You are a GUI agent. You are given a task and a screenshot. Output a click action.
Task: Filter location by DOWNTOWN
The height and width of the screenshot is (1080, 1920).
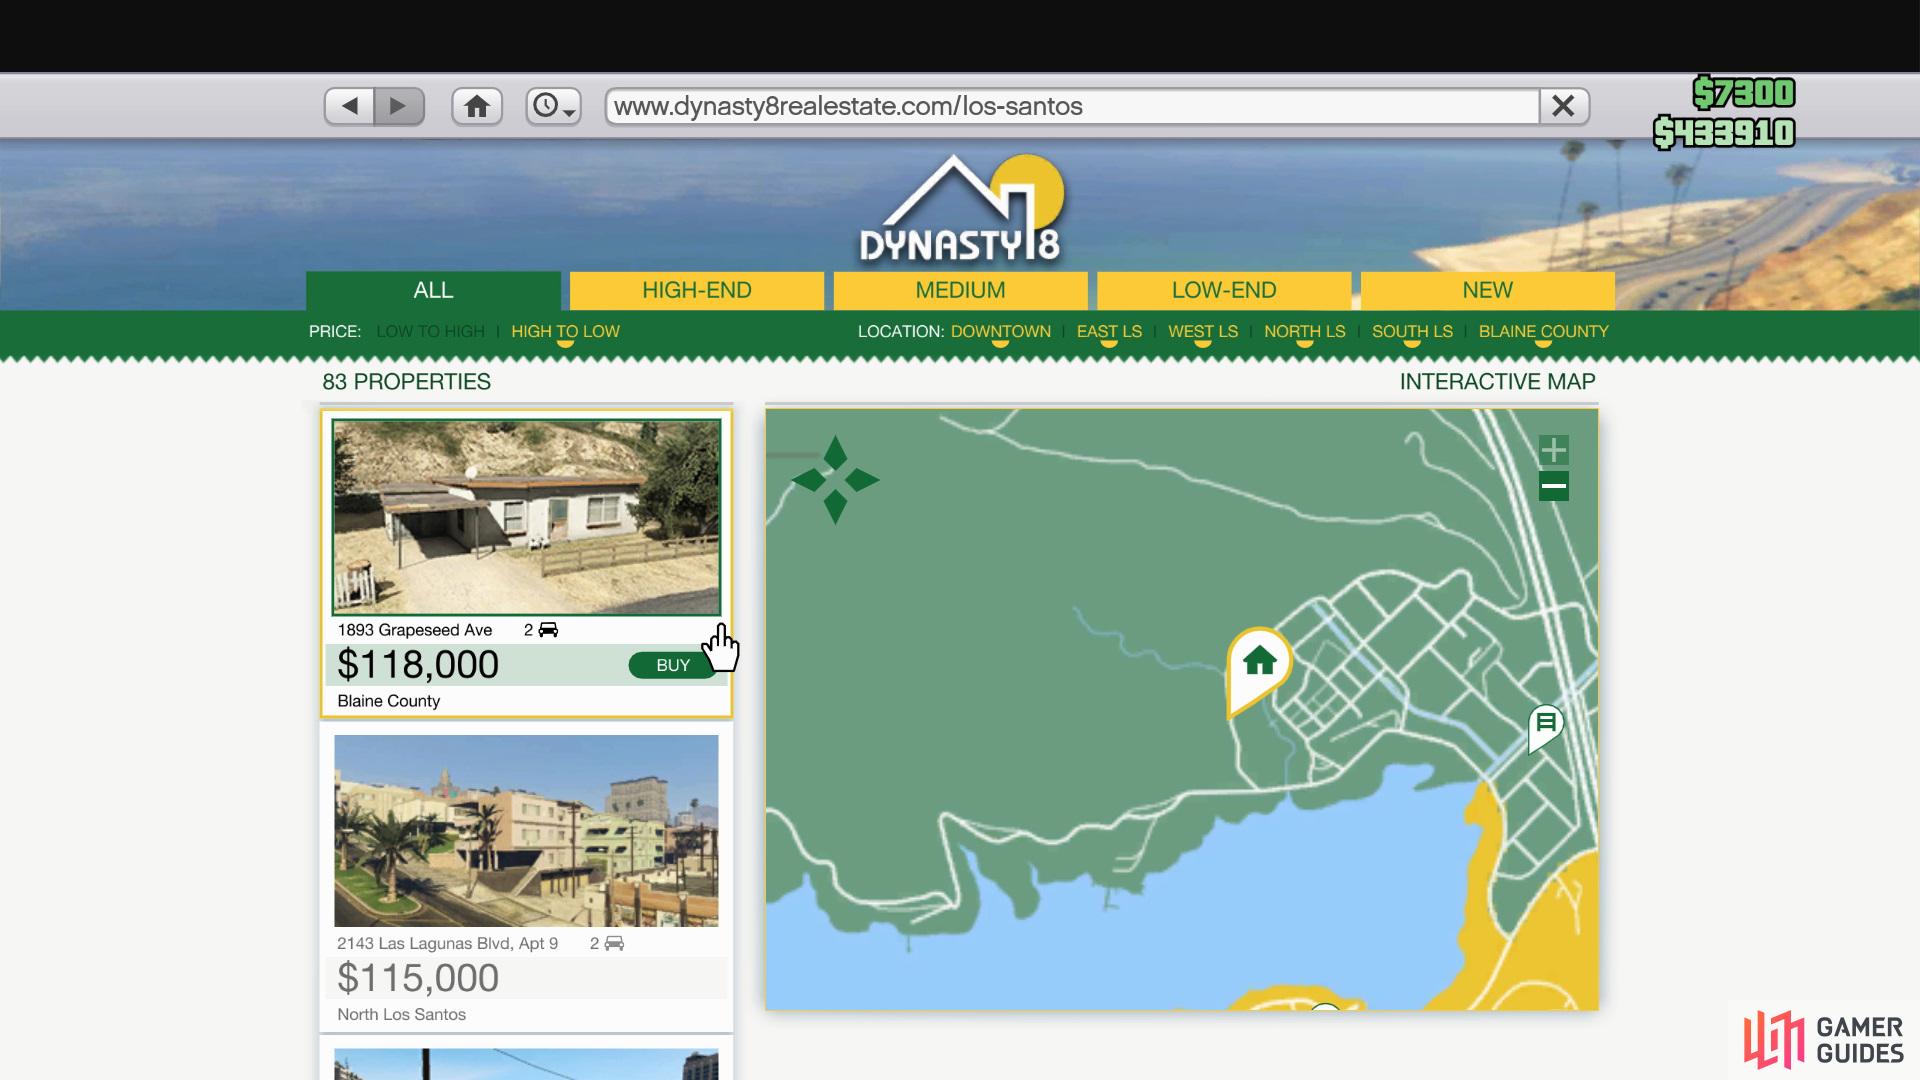[1000, 331]
